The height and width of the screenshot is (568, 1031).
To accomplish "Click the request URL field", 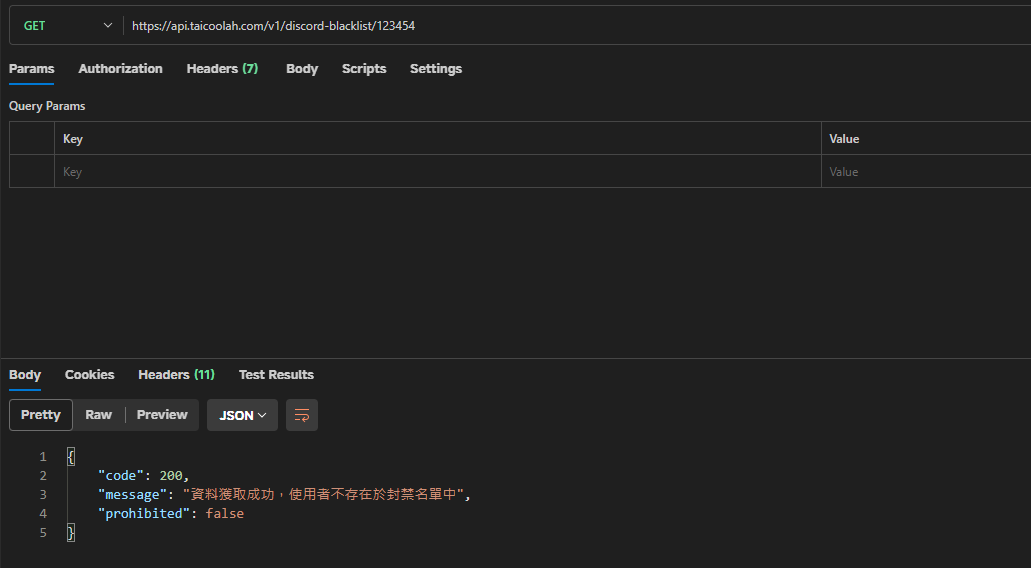I will (x=570, y=26).
